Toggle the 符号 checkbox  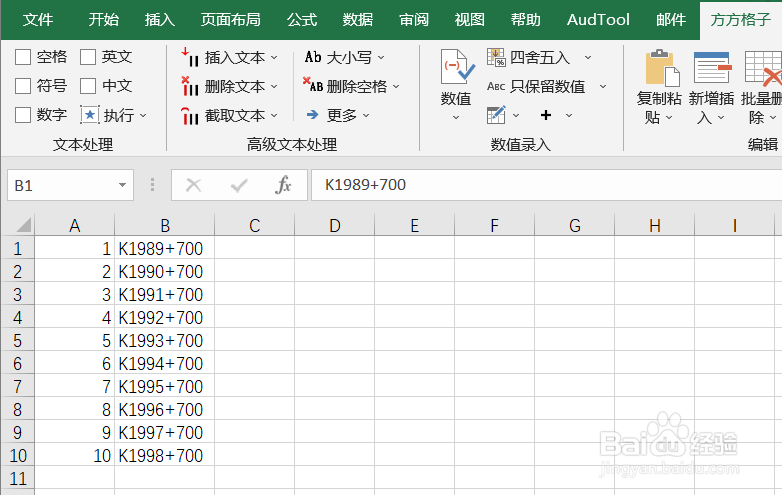point(23,86)
